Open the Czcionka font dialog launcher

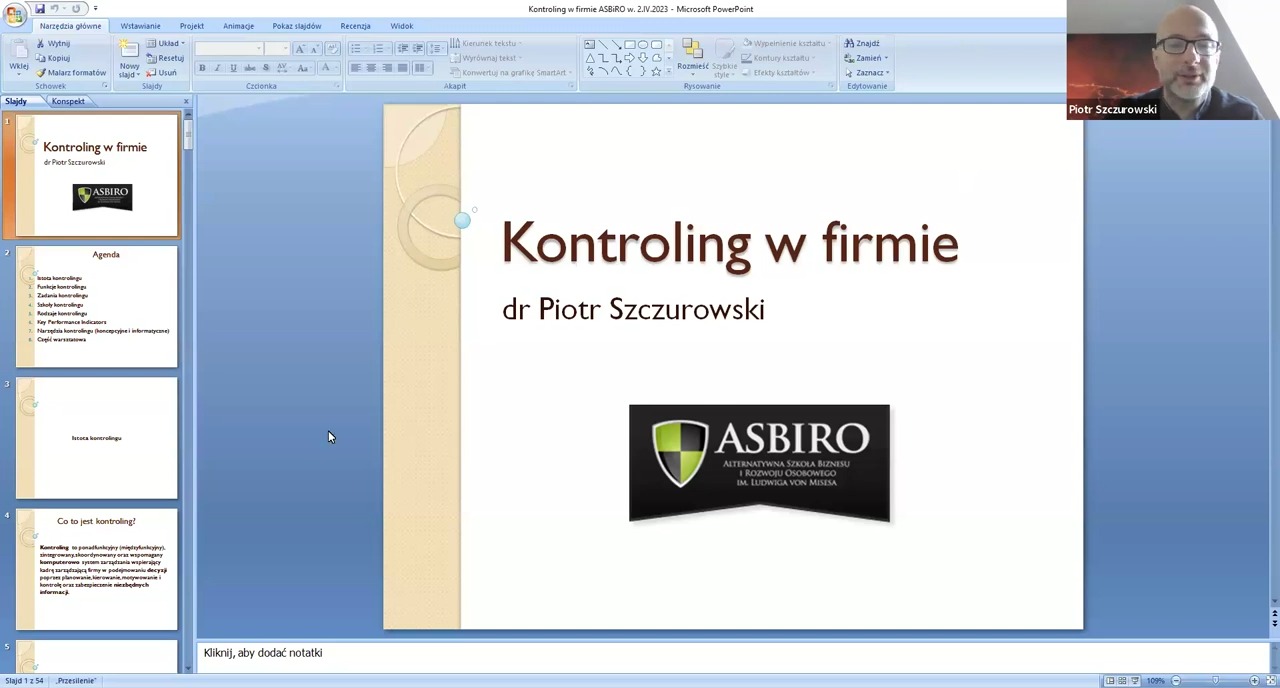[x=337, y=86]
